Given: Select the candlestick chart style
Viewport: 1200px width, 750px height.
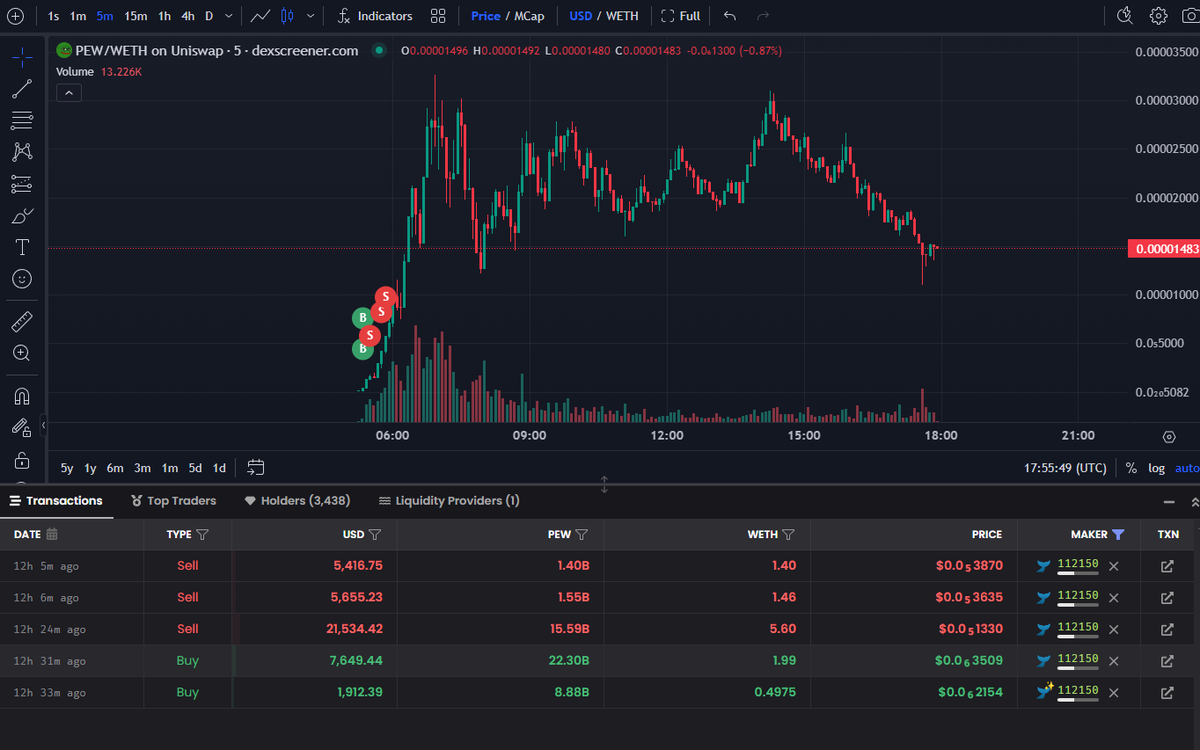Looking at the screenshot, I should pyautogui.click(x=288, y=16).
